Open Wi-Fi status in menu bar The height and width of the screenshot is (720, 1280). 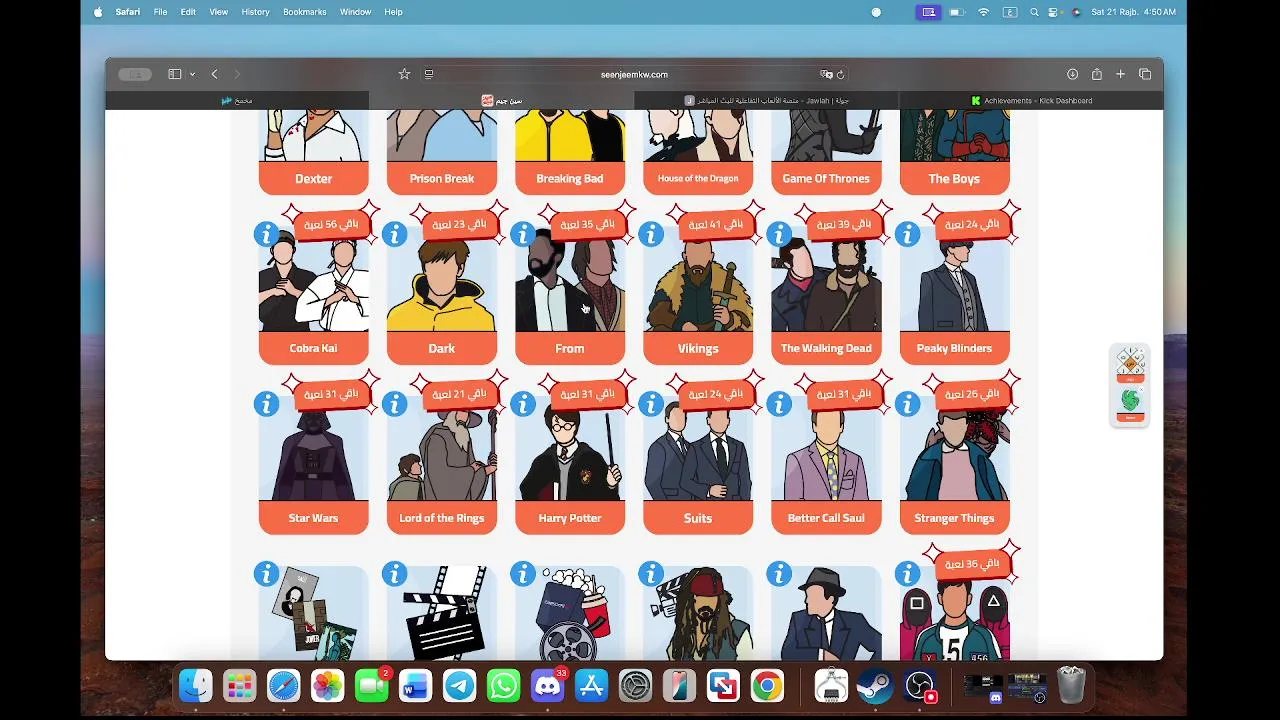point(983,12)
